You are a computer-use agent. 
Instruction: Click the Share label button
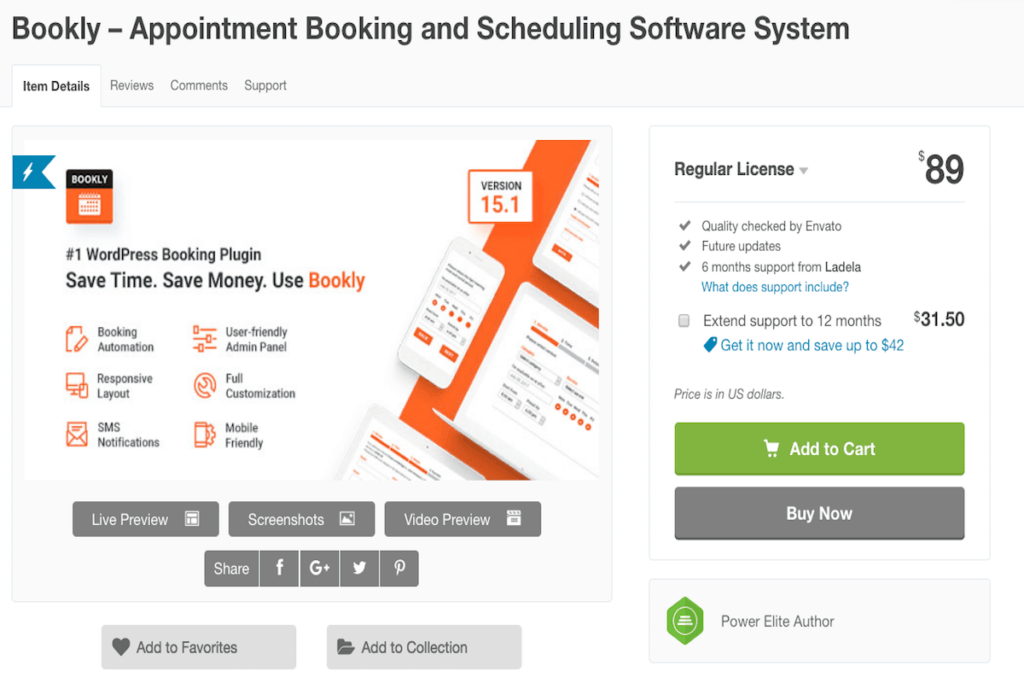tap(231, 569)
